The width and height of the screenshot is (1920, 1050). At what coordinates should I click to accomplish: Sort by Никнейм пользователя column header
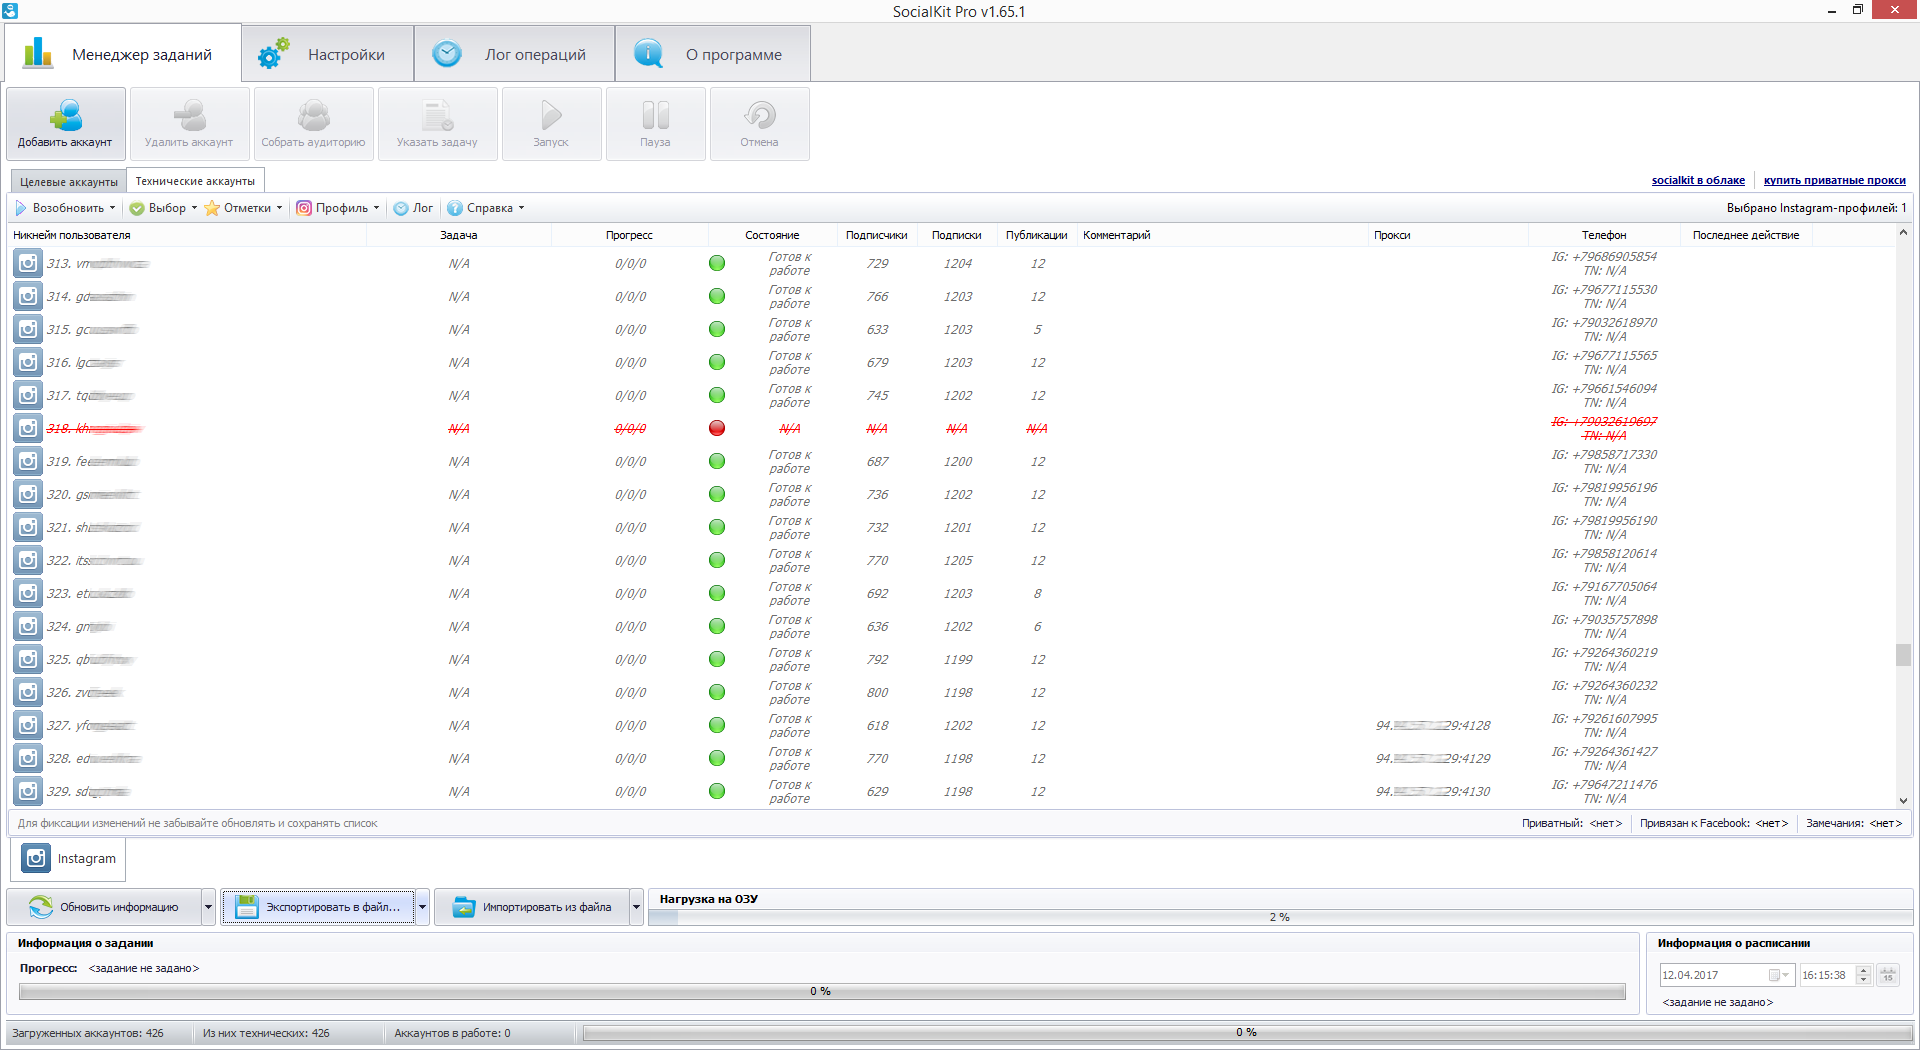coord(188,235)
